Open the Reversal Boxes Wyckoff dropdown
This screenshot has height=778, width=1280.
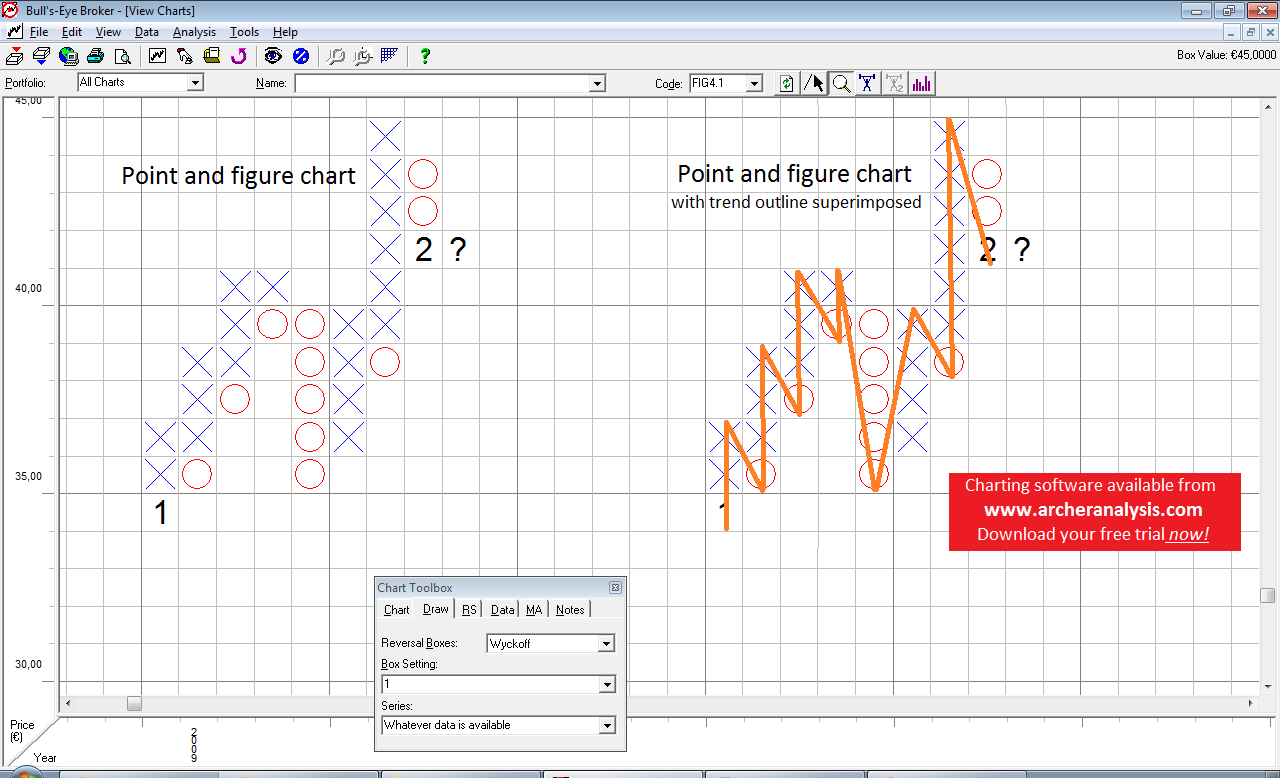pos(606,644)
